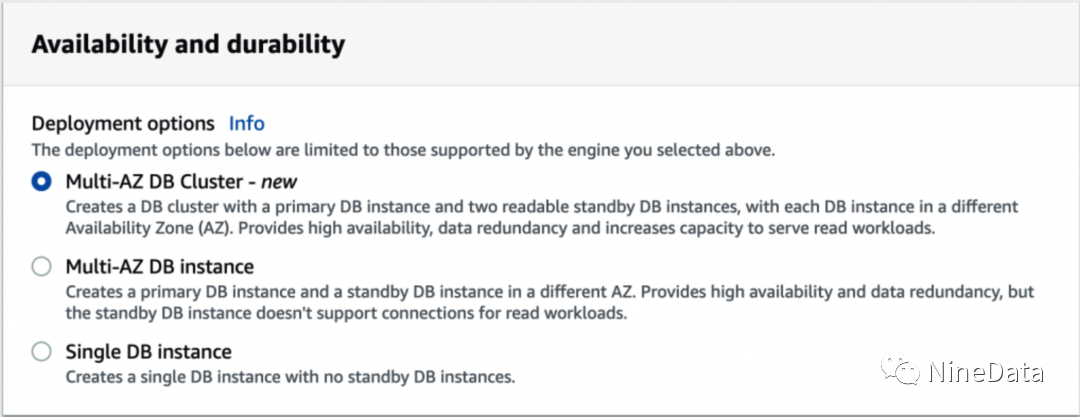Click the "Availability and durability" section heading
The width and height of the screenshot is (1080, 417).
click(188, 45)
